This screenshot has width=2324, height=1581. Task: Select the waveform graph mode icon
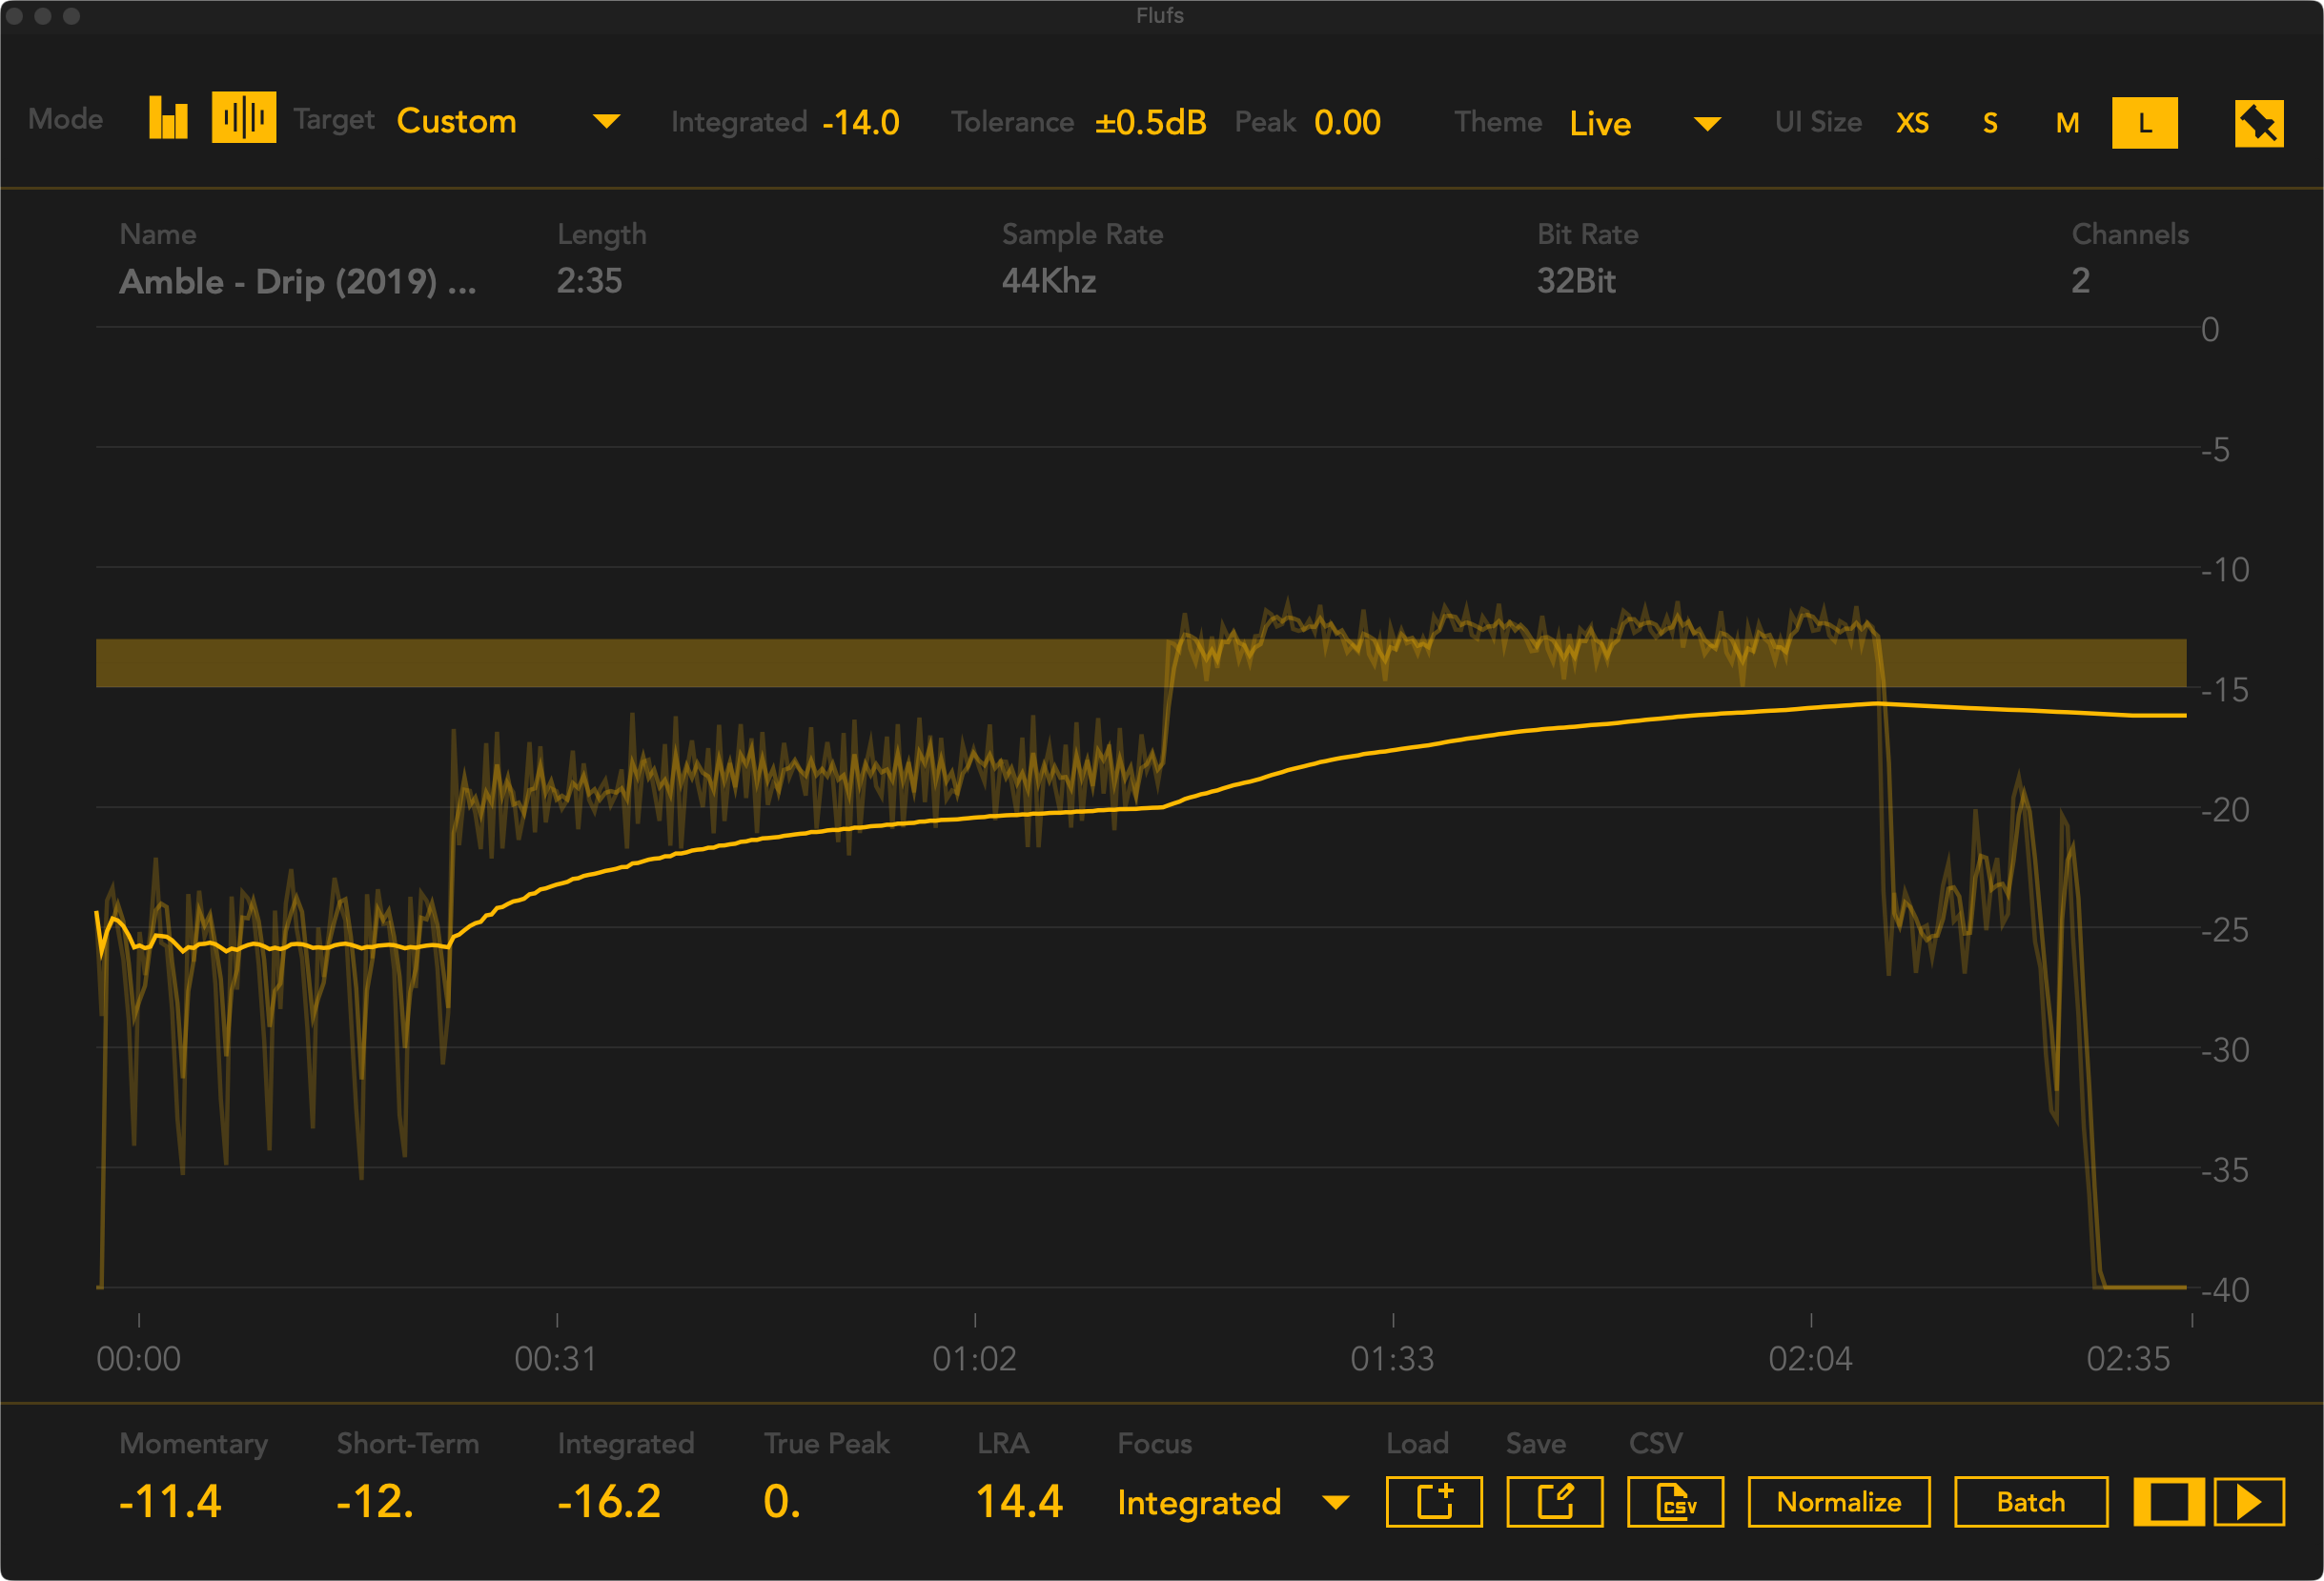243,118
